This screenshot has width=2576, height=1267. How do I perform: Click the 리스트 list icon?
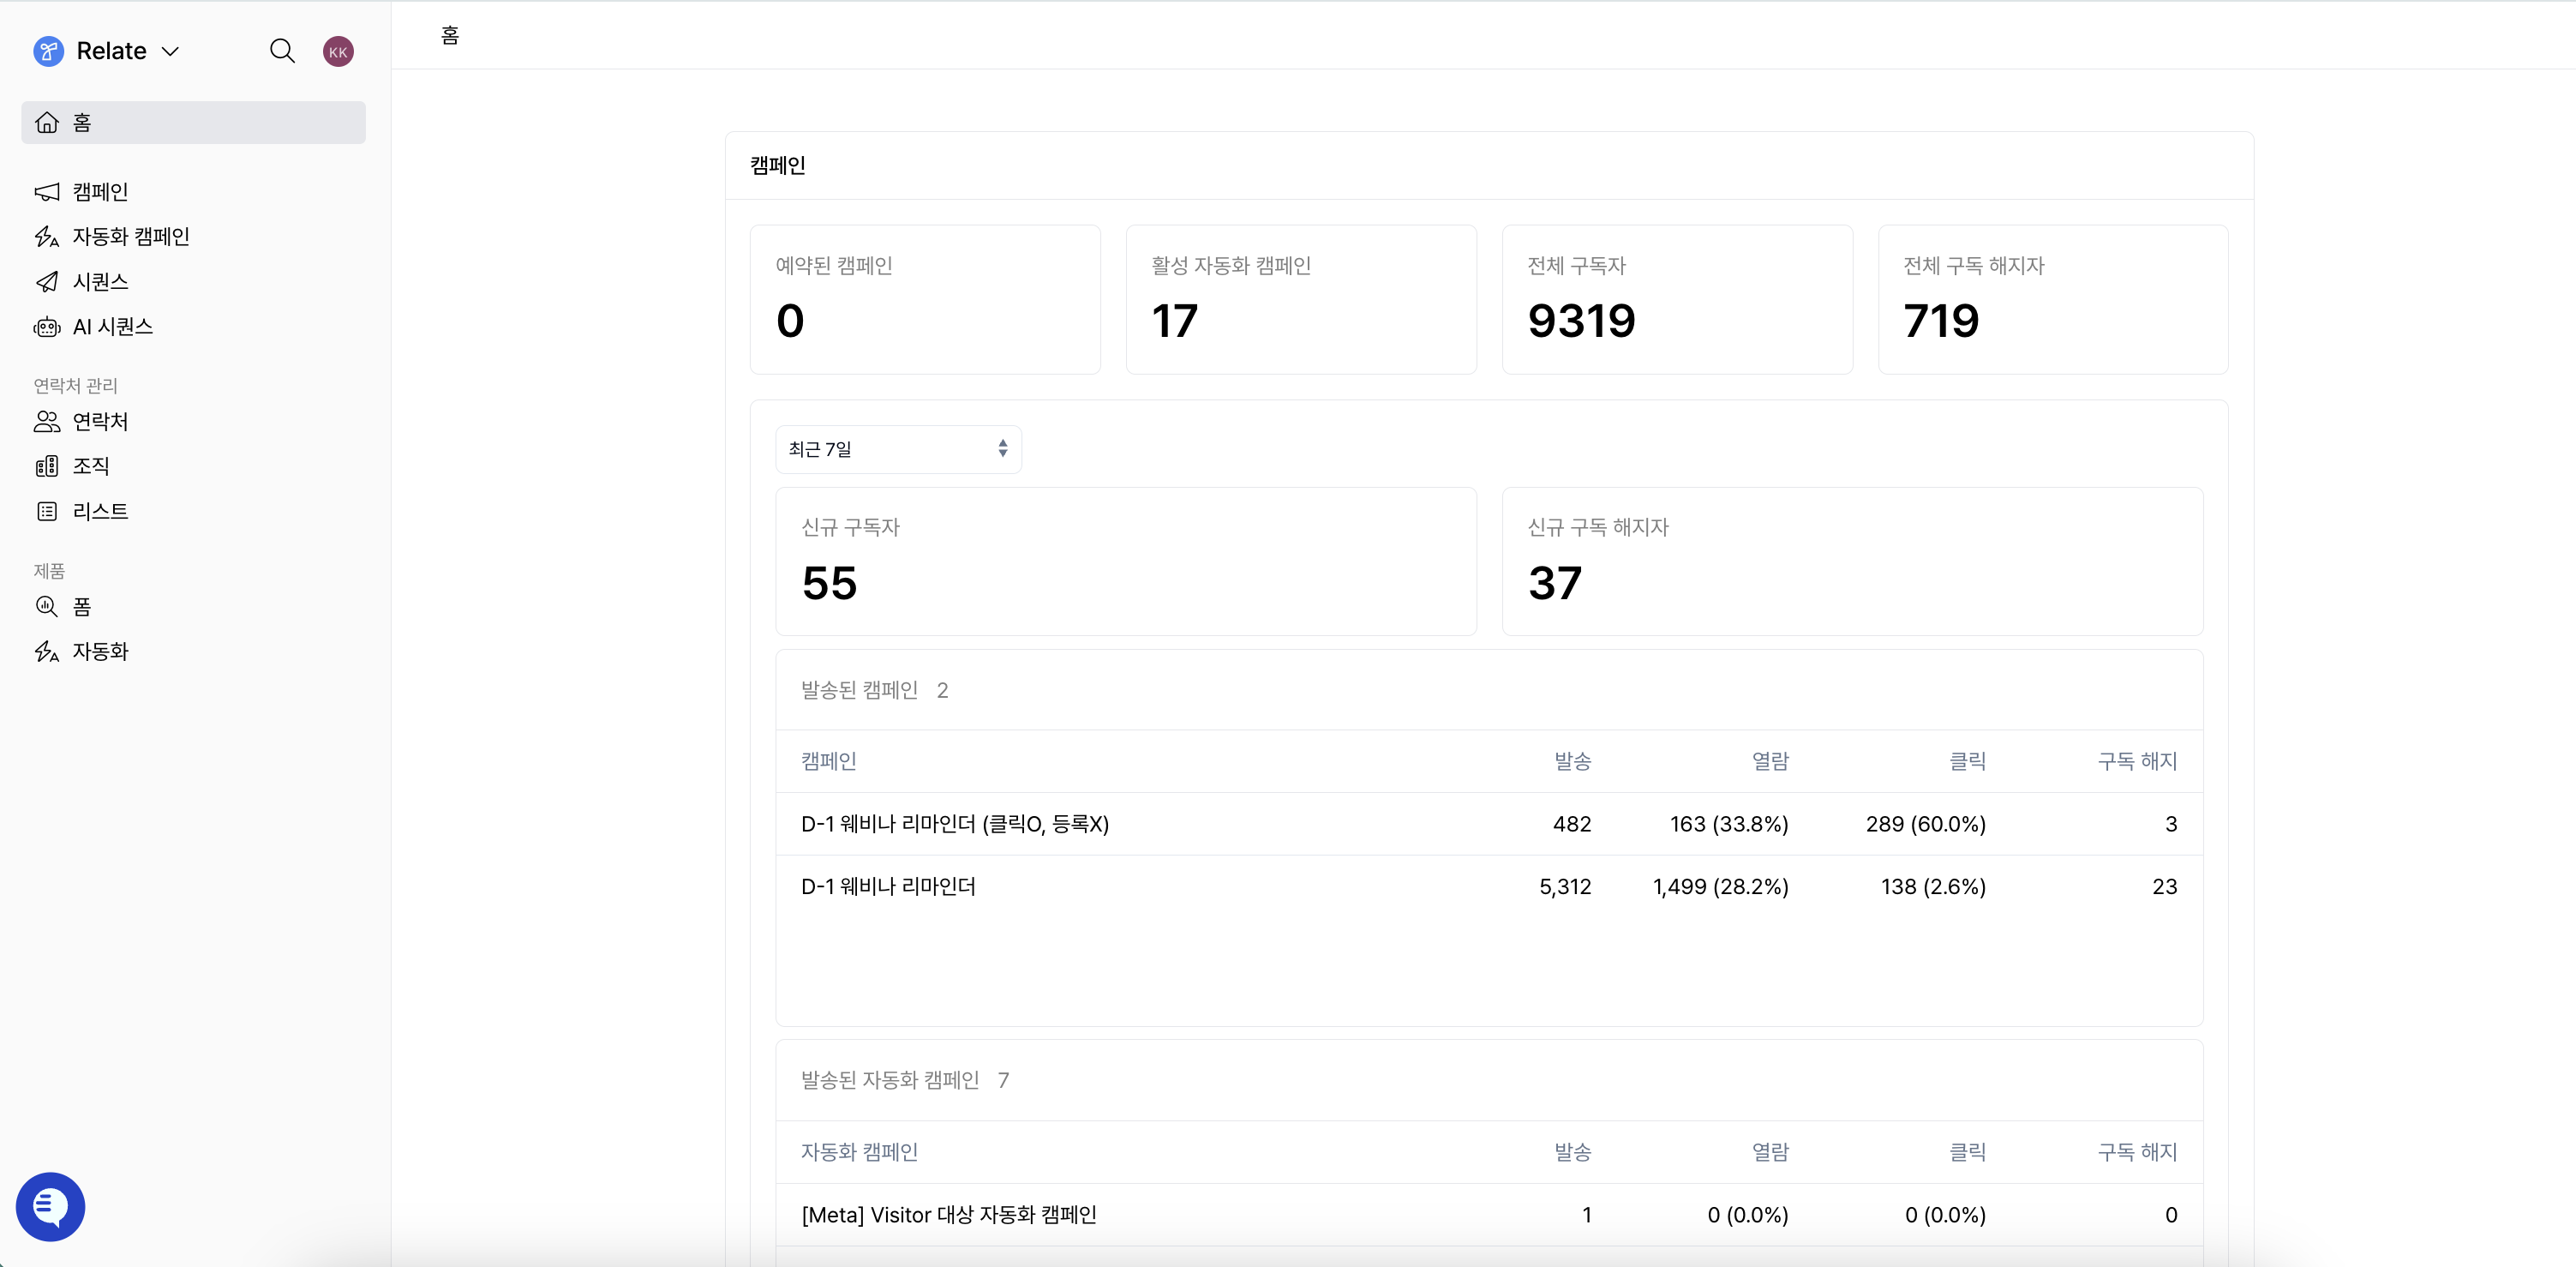[47, 512]
